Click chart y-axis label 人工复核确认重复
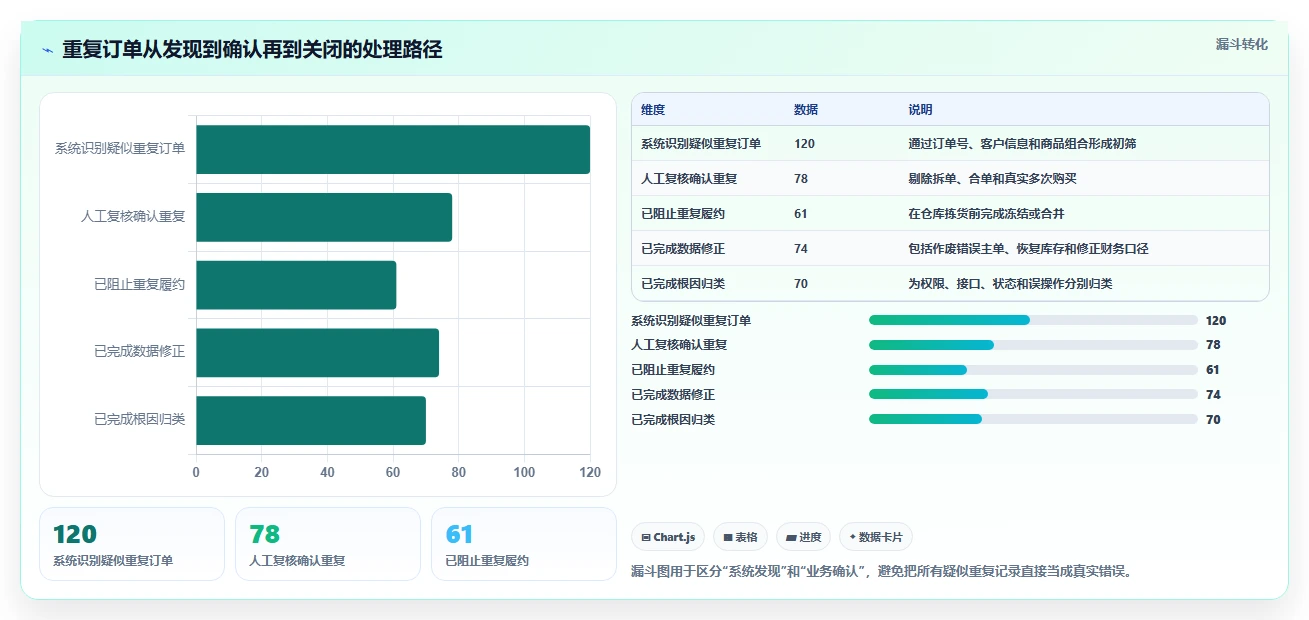The image size is (1309, 620). pos(133,216)
